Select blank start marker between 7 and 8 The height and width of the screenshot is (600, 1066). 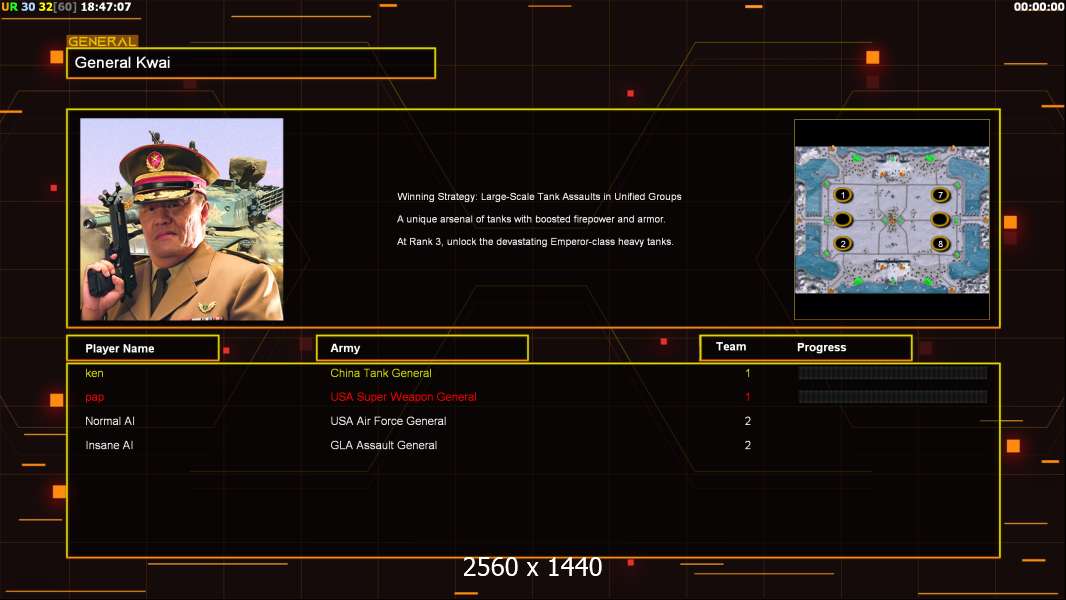(940, 220)
